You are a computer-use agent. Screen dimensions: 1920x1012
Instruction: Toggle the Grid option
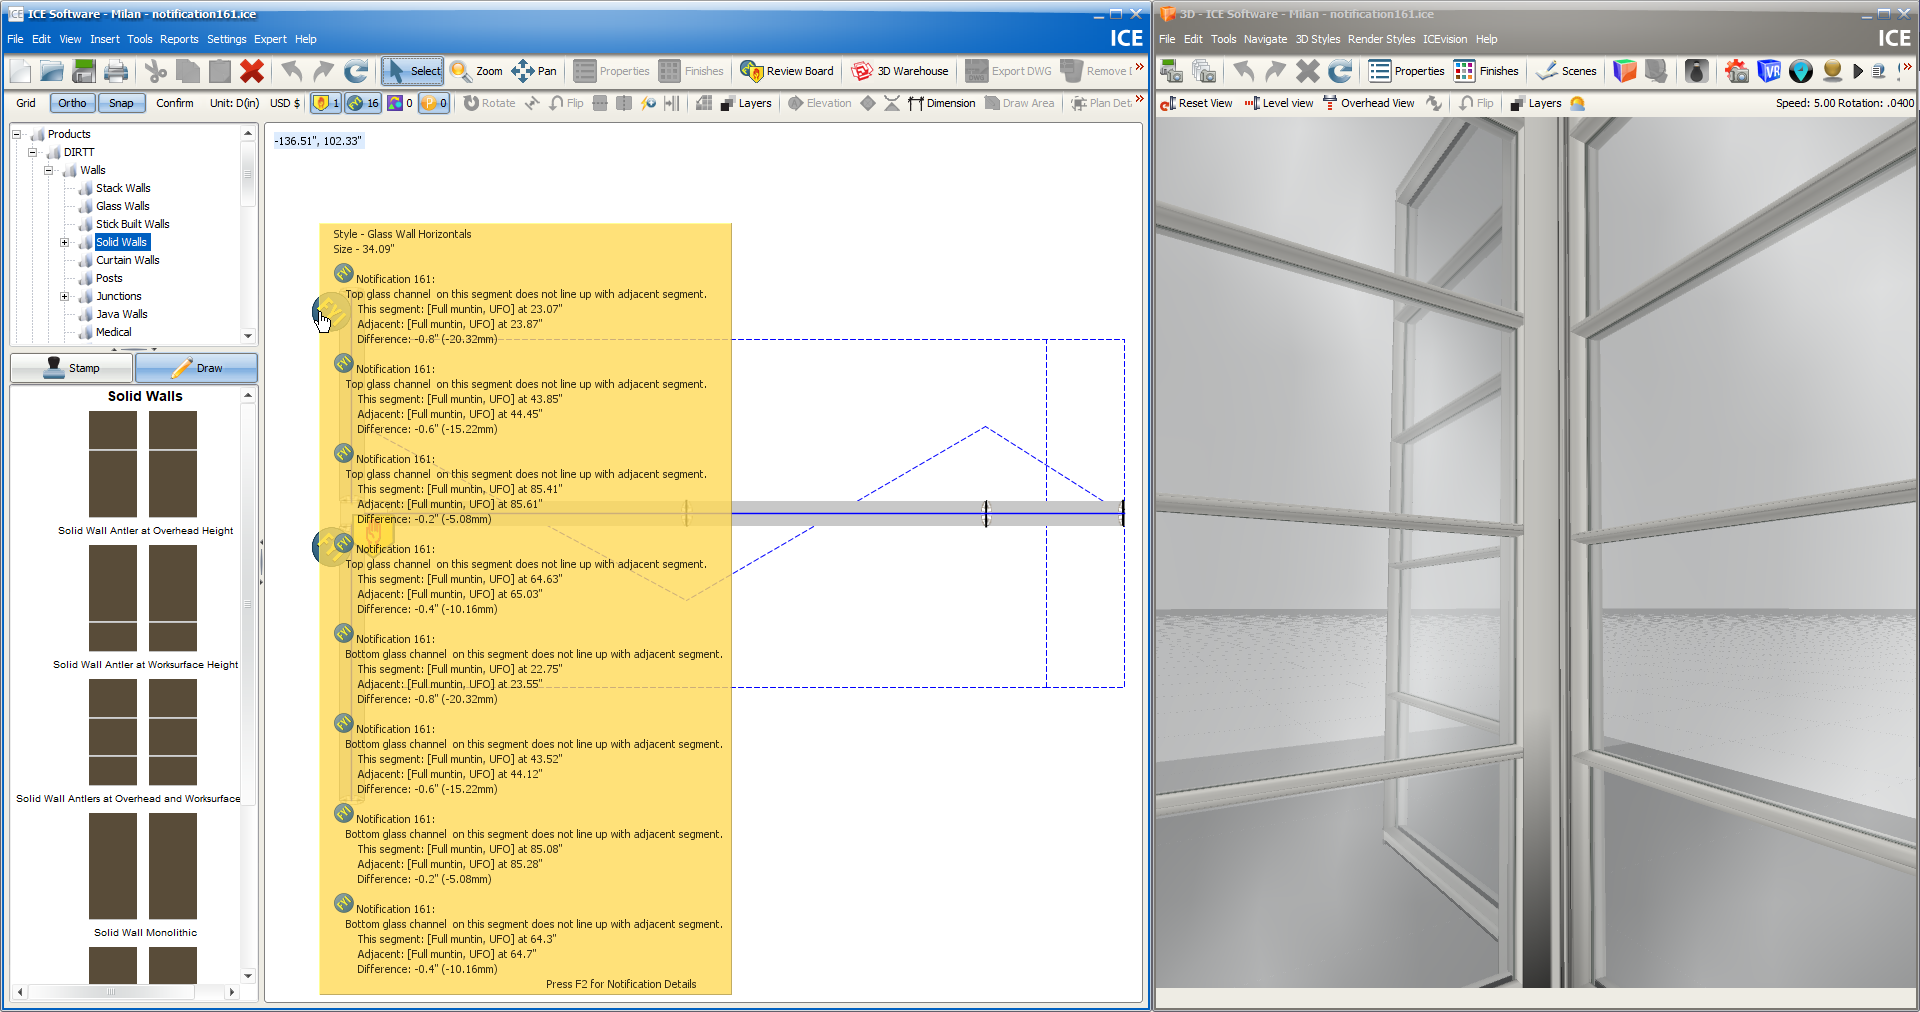coord(26,103)
